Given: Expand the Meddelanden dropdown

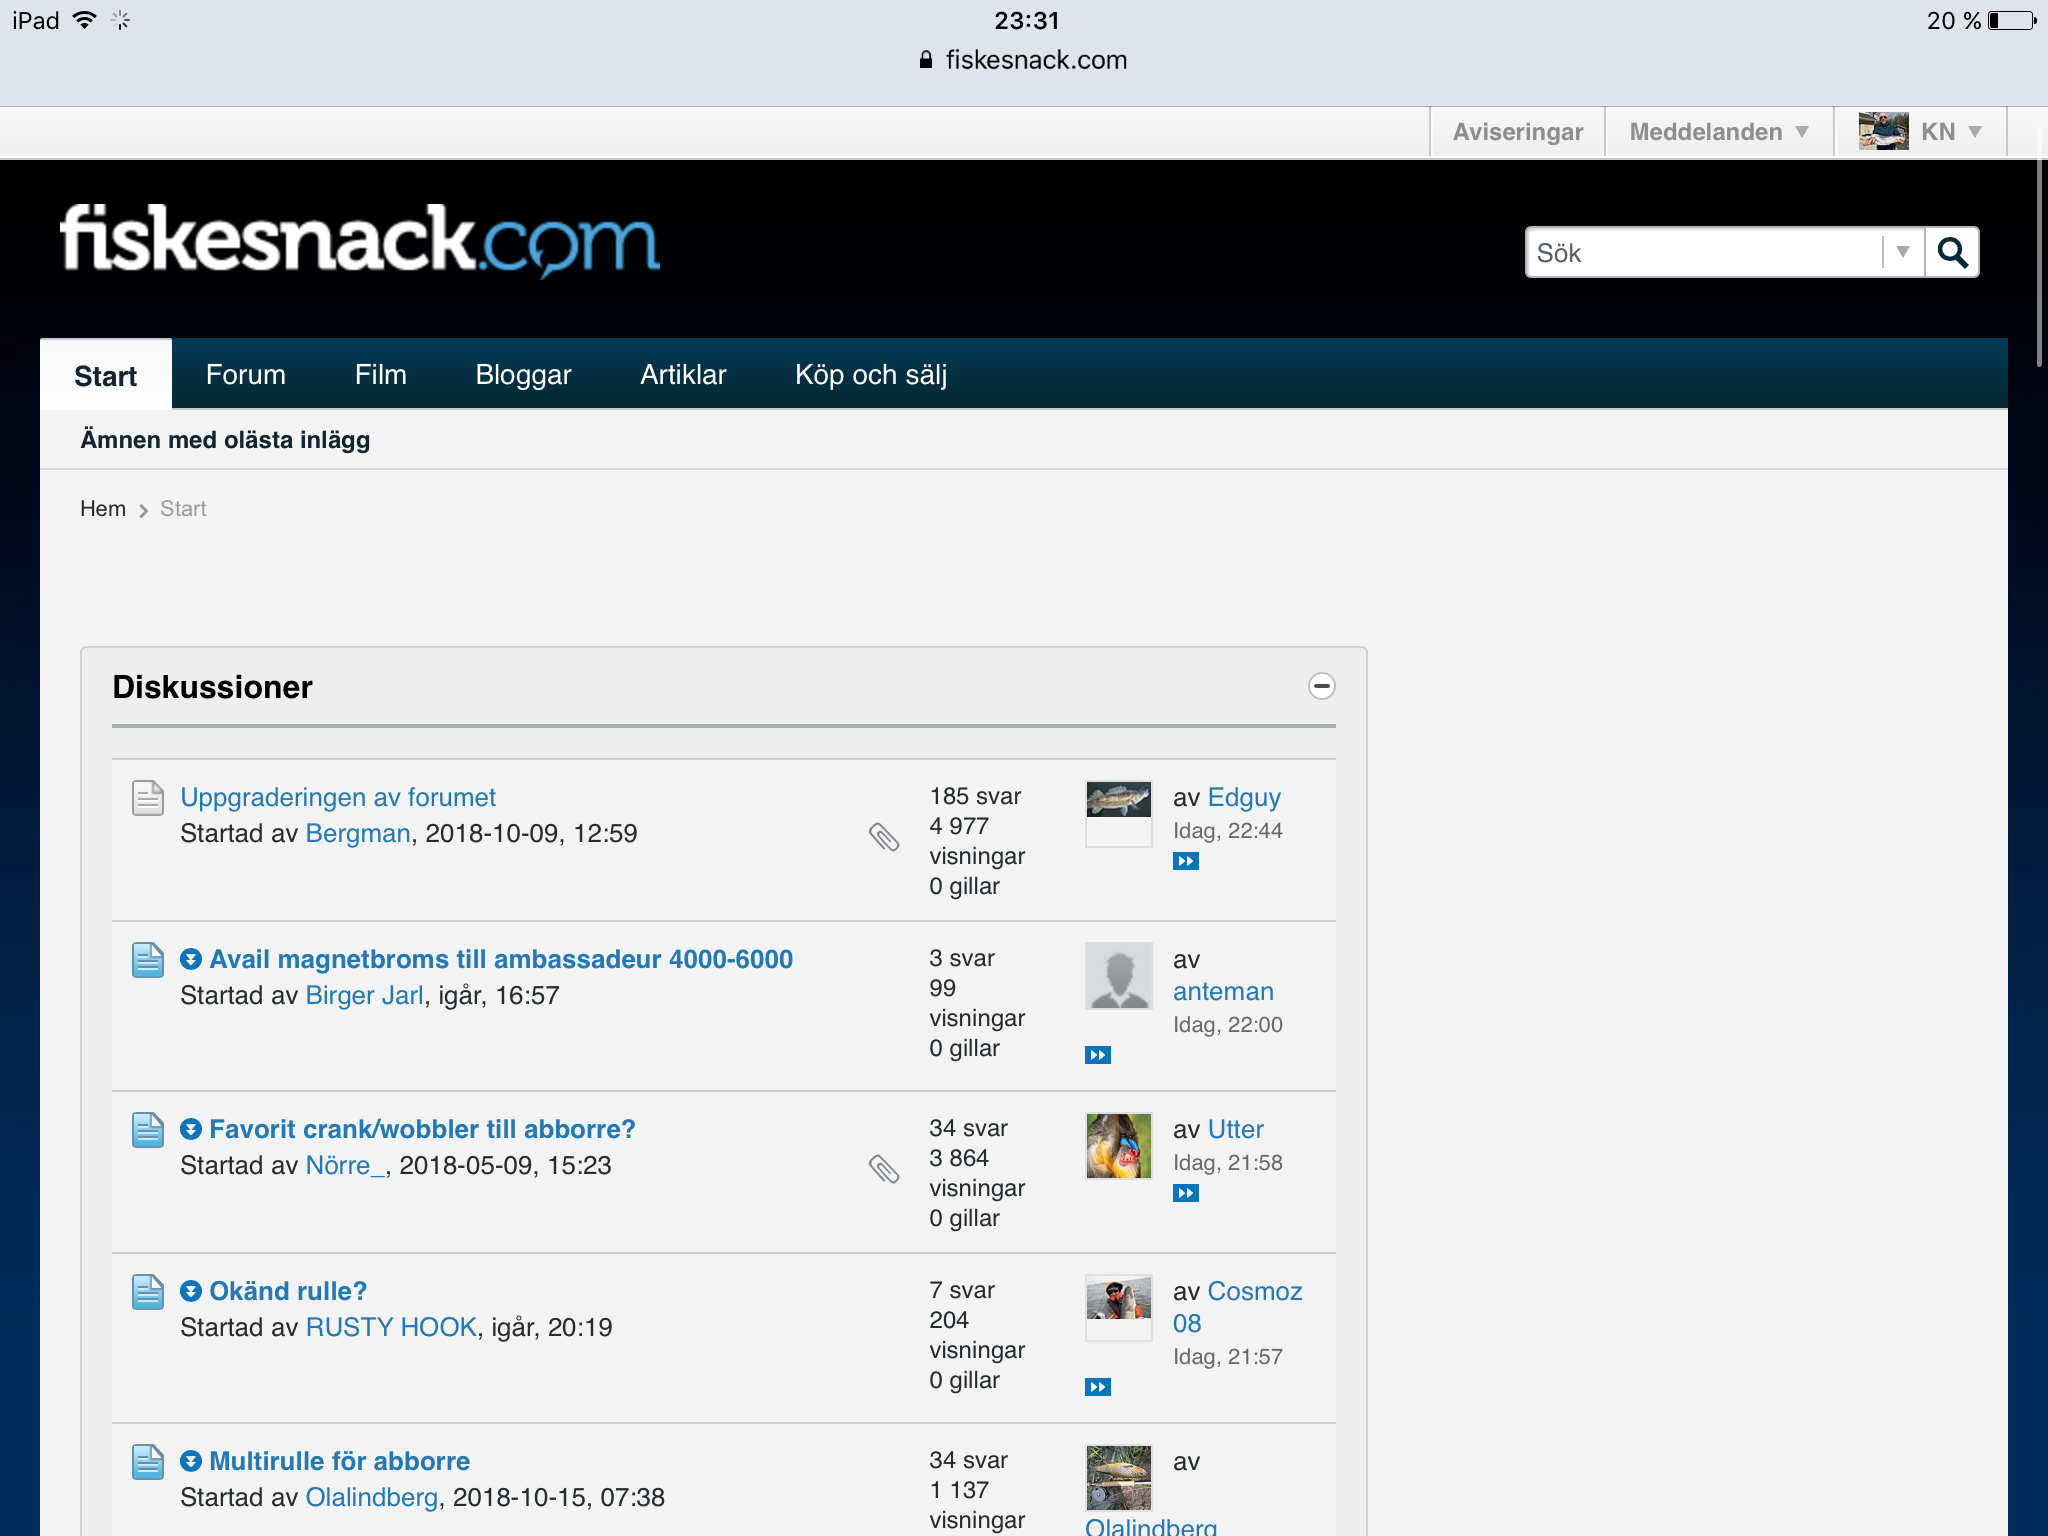Looking at the screenshot, I should [x=1719, y=132].
